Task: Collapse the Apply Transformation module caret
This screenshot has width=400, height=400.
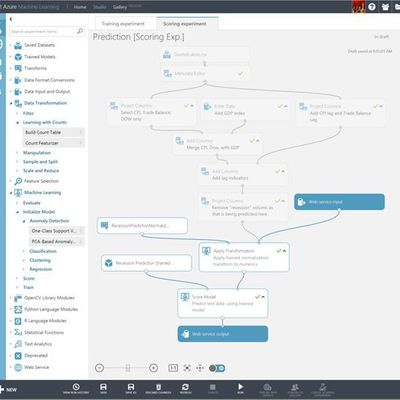Action: pos(284,251)
